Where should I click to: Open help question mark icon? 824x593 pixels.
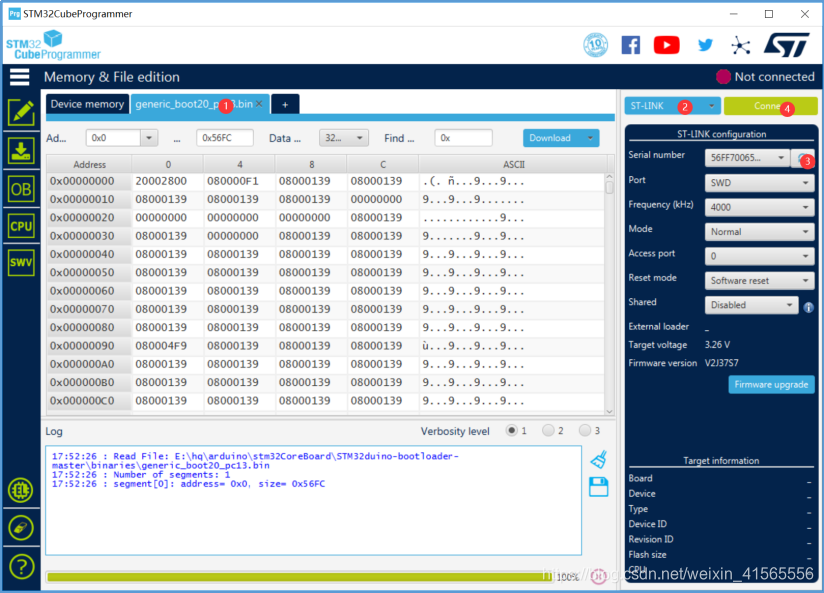click(x=21, y=567)
